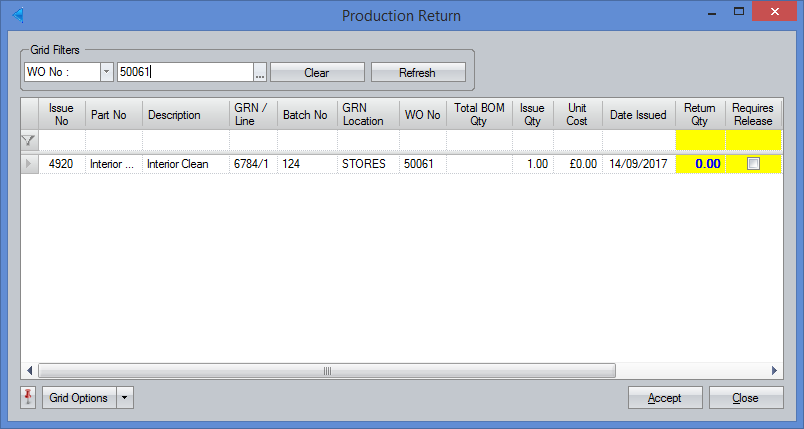This screenshot has height=429, width=804.
Task: Click the row selector arrow for issue 4920
Action: [29, 164]
